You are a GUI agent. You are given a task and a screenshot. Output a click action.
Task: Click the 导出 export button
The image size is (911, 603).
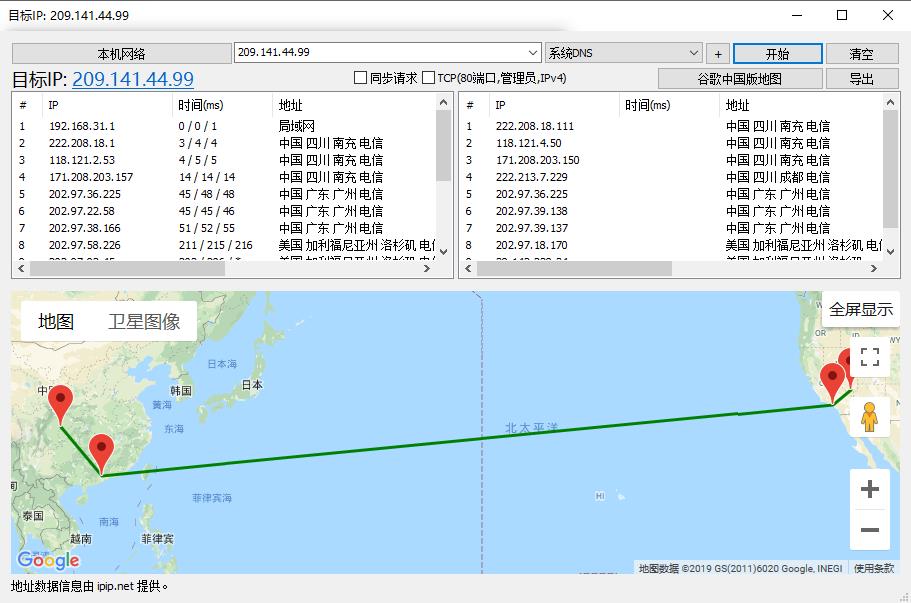click(x=861, y=79)
